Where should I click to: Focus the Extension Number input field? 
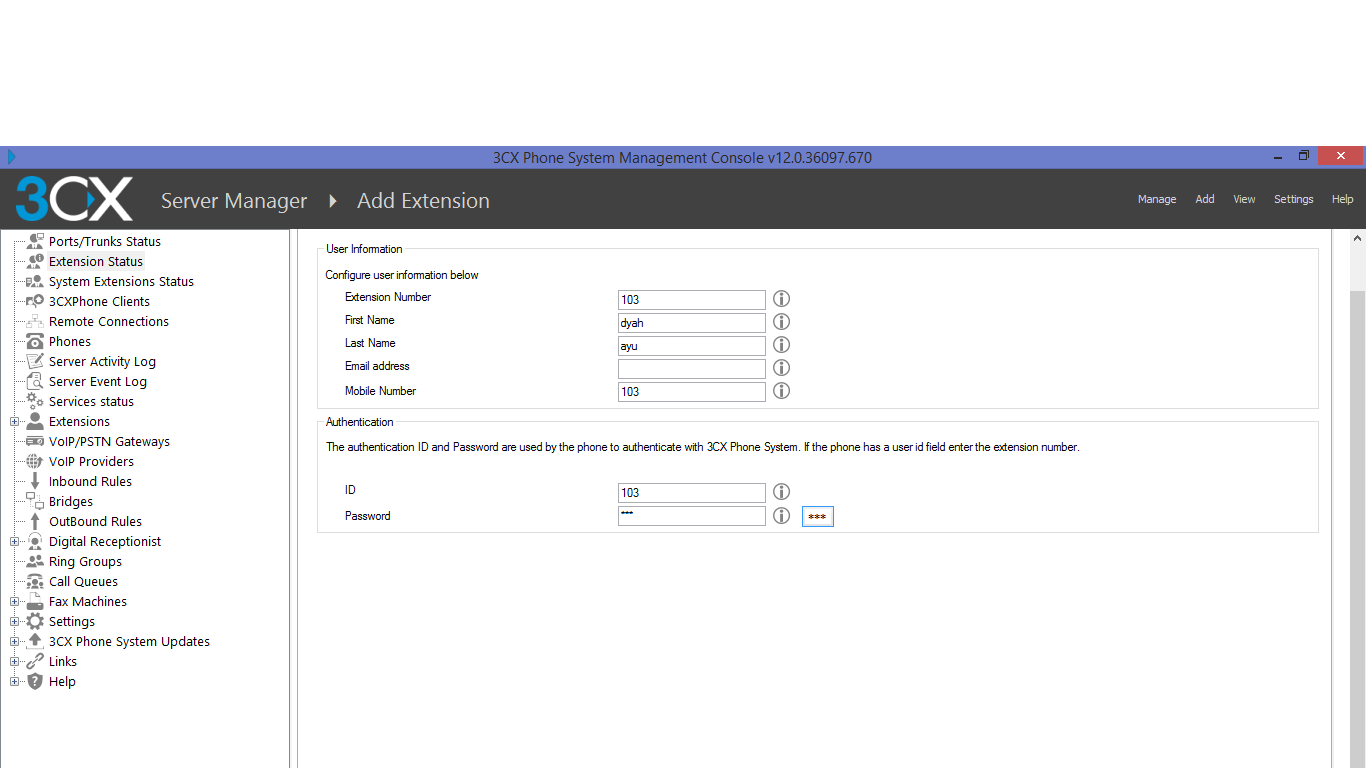pos(692,299)
